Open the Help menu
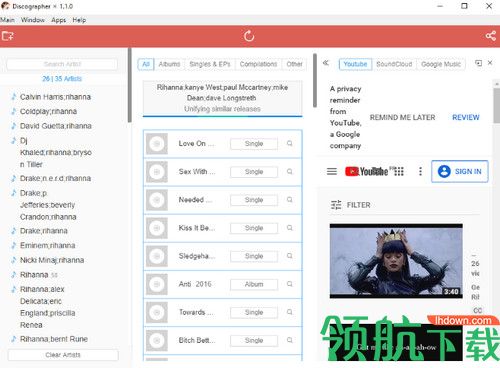This screenshot has width=500, height=368. click(79, 20)
